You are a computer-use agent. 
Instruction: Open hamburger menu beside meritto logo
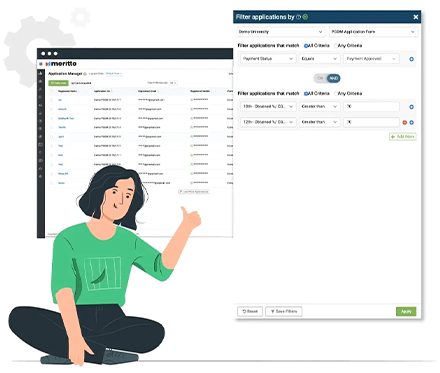[41, 64]
